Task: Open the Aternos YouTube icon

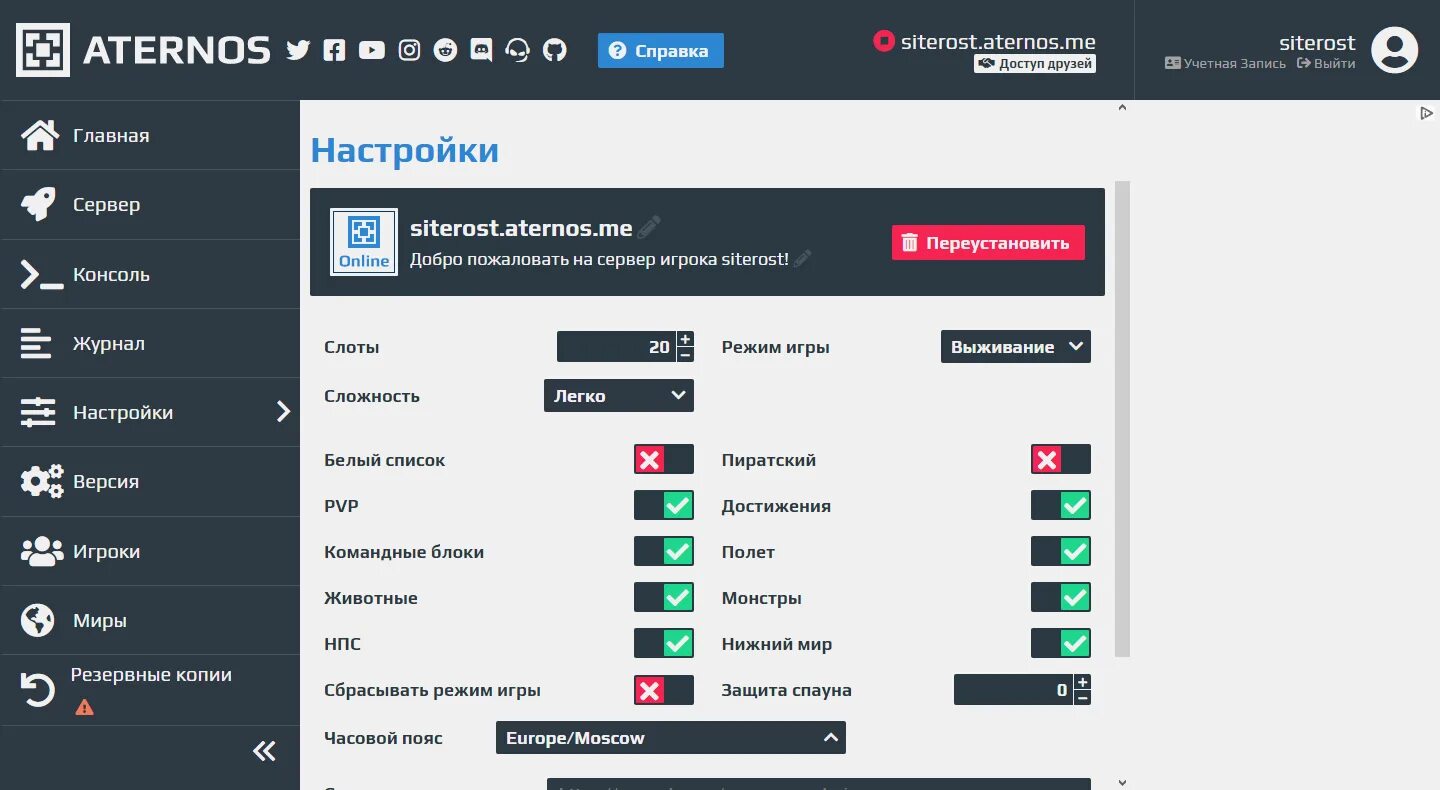Action: click(x=372, y=50)
